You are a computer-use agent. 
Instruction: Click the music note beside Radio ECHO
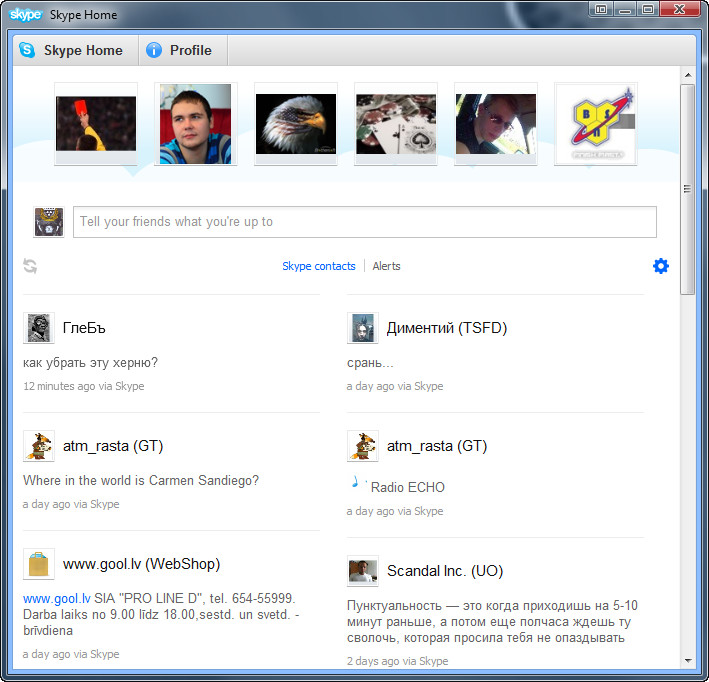(x=356, y=482)
